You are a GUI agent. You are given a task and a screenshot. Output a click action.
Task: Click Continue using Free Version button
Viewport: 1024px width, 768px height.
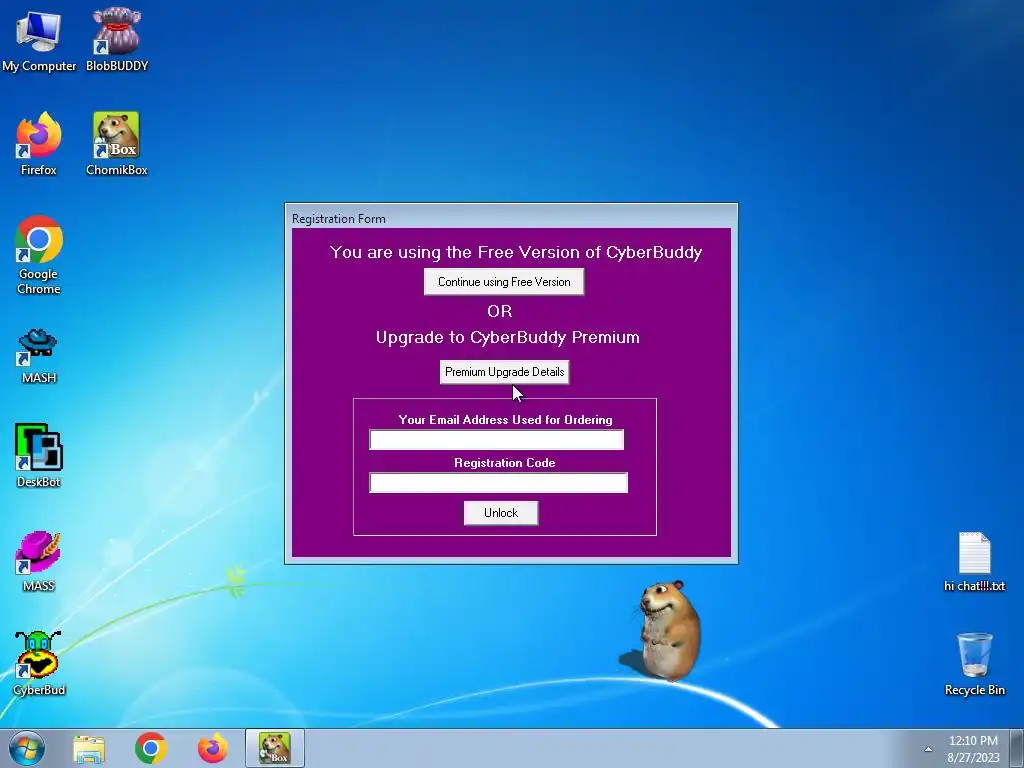coord(504,281)
